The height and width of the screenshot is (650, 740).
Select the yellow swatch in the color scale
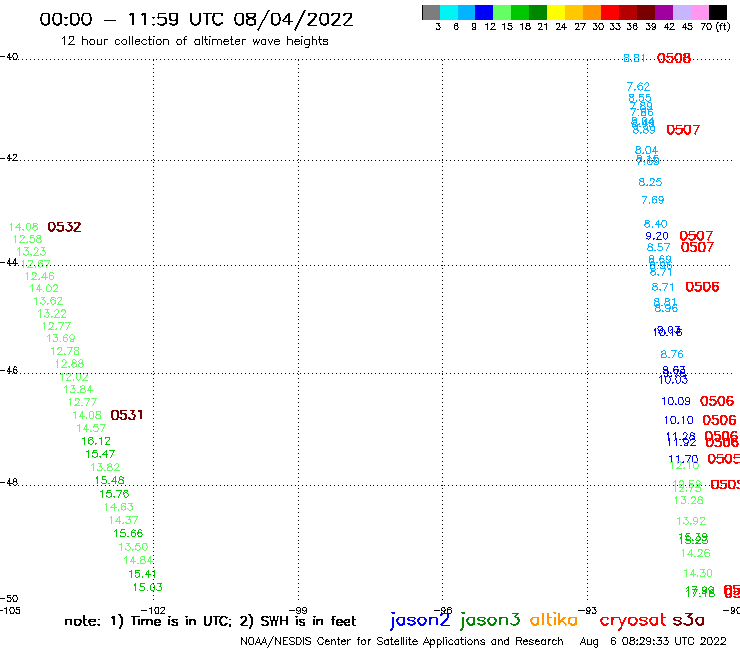556,12
